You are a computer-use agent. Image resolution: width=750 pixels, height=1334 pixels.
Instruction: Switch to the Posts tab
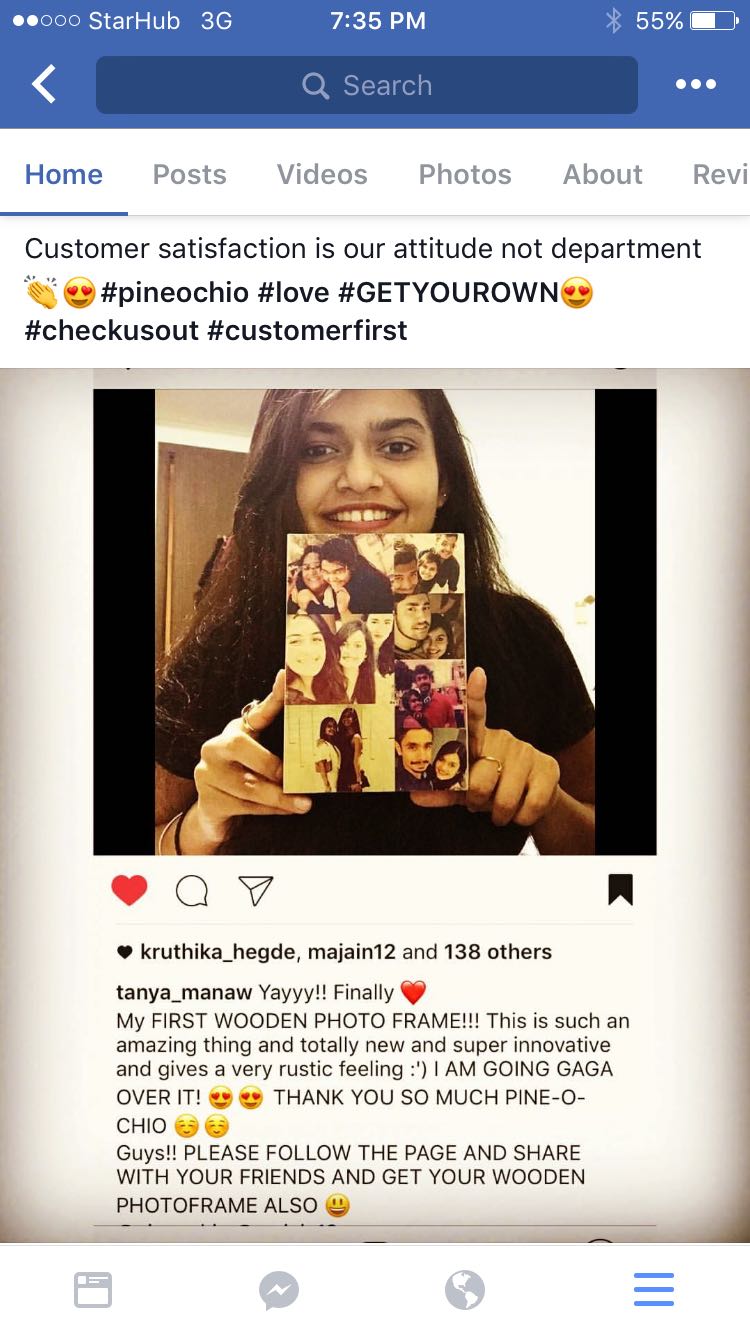[189, 174]
